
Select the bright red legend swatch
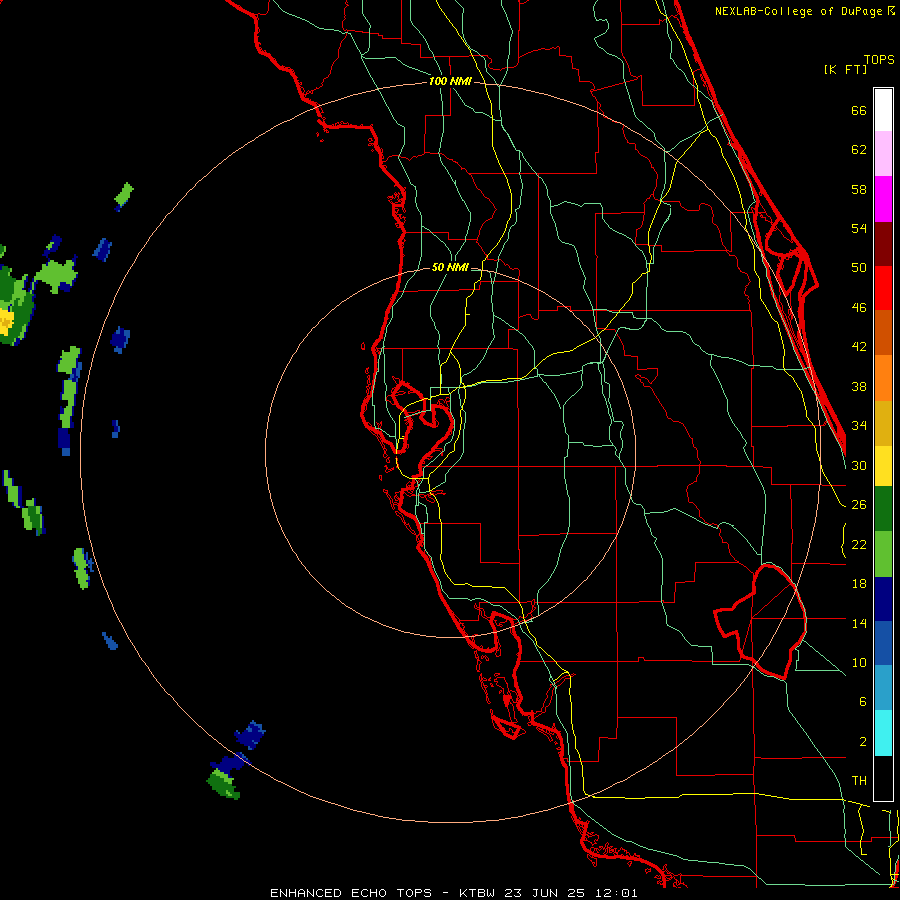[x=883, y=288]
